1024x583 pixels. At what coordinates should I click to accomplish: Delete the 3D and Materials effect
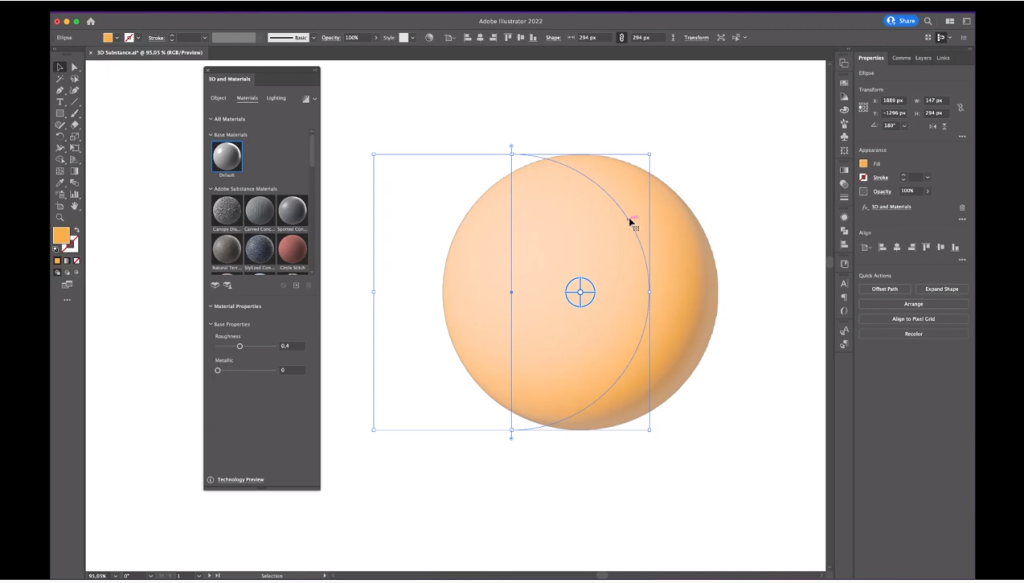tap(962, 208)
